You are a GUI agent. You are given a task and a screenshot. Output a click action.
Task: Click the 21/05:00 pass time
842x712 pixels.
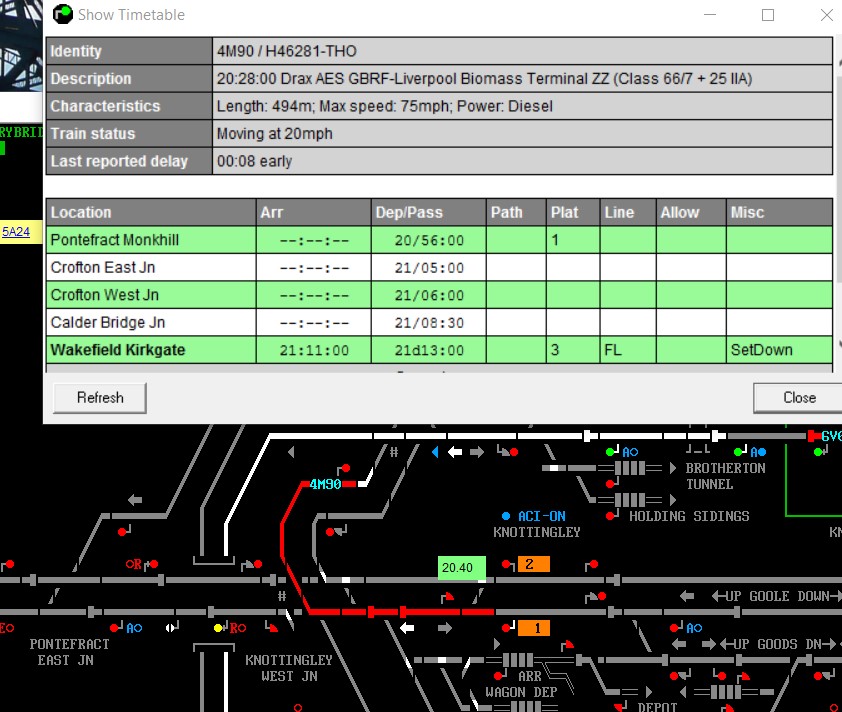[429, 268]
